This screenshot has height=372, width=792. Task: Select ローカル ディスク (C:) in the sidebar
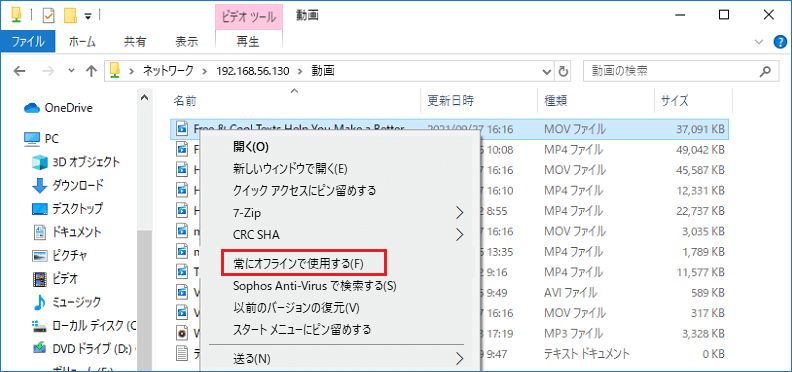pyautogui.click(x=84, y=325)
